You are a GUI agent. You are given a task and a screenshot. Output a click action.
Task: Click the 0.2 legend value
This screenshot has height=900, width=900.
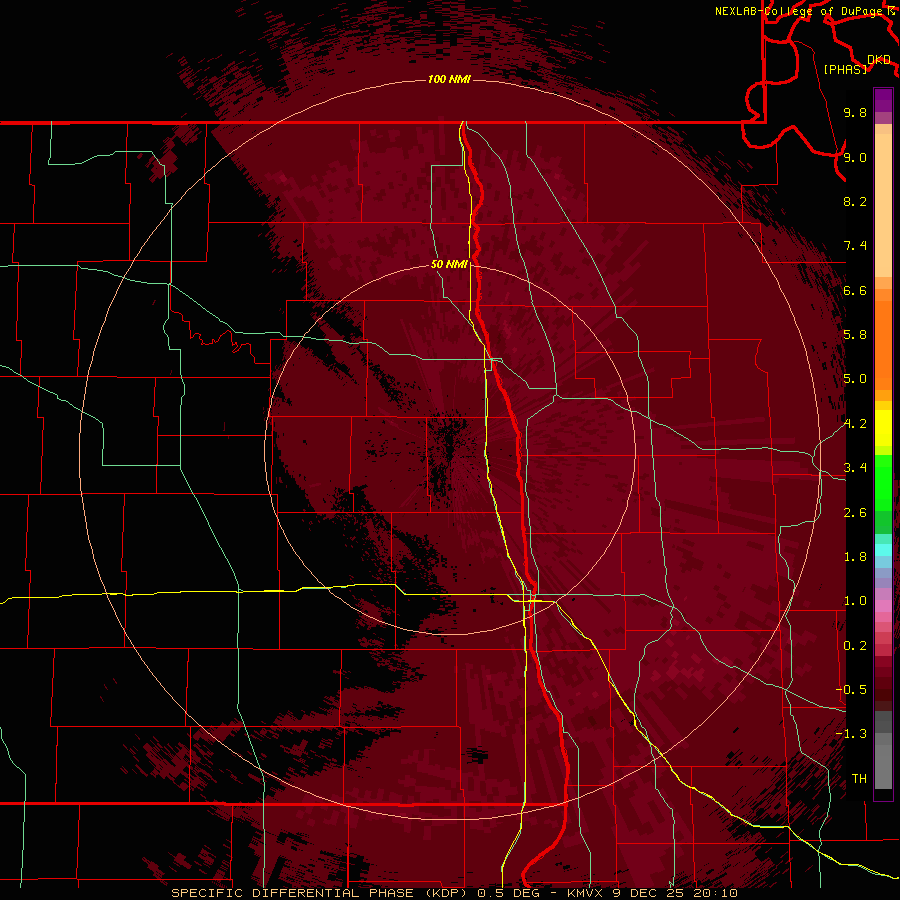[855, 646]
